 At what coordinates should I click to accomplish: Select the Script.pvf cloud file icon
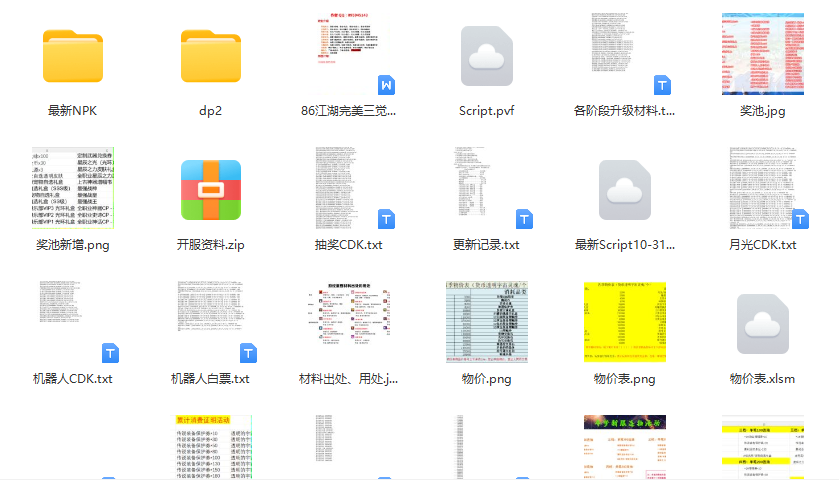487,56
